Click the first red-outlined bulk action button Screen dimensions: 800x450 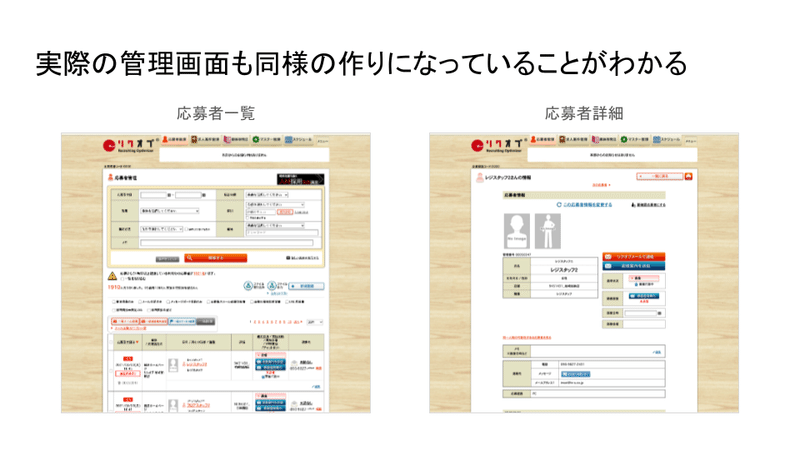pos(124,321)
